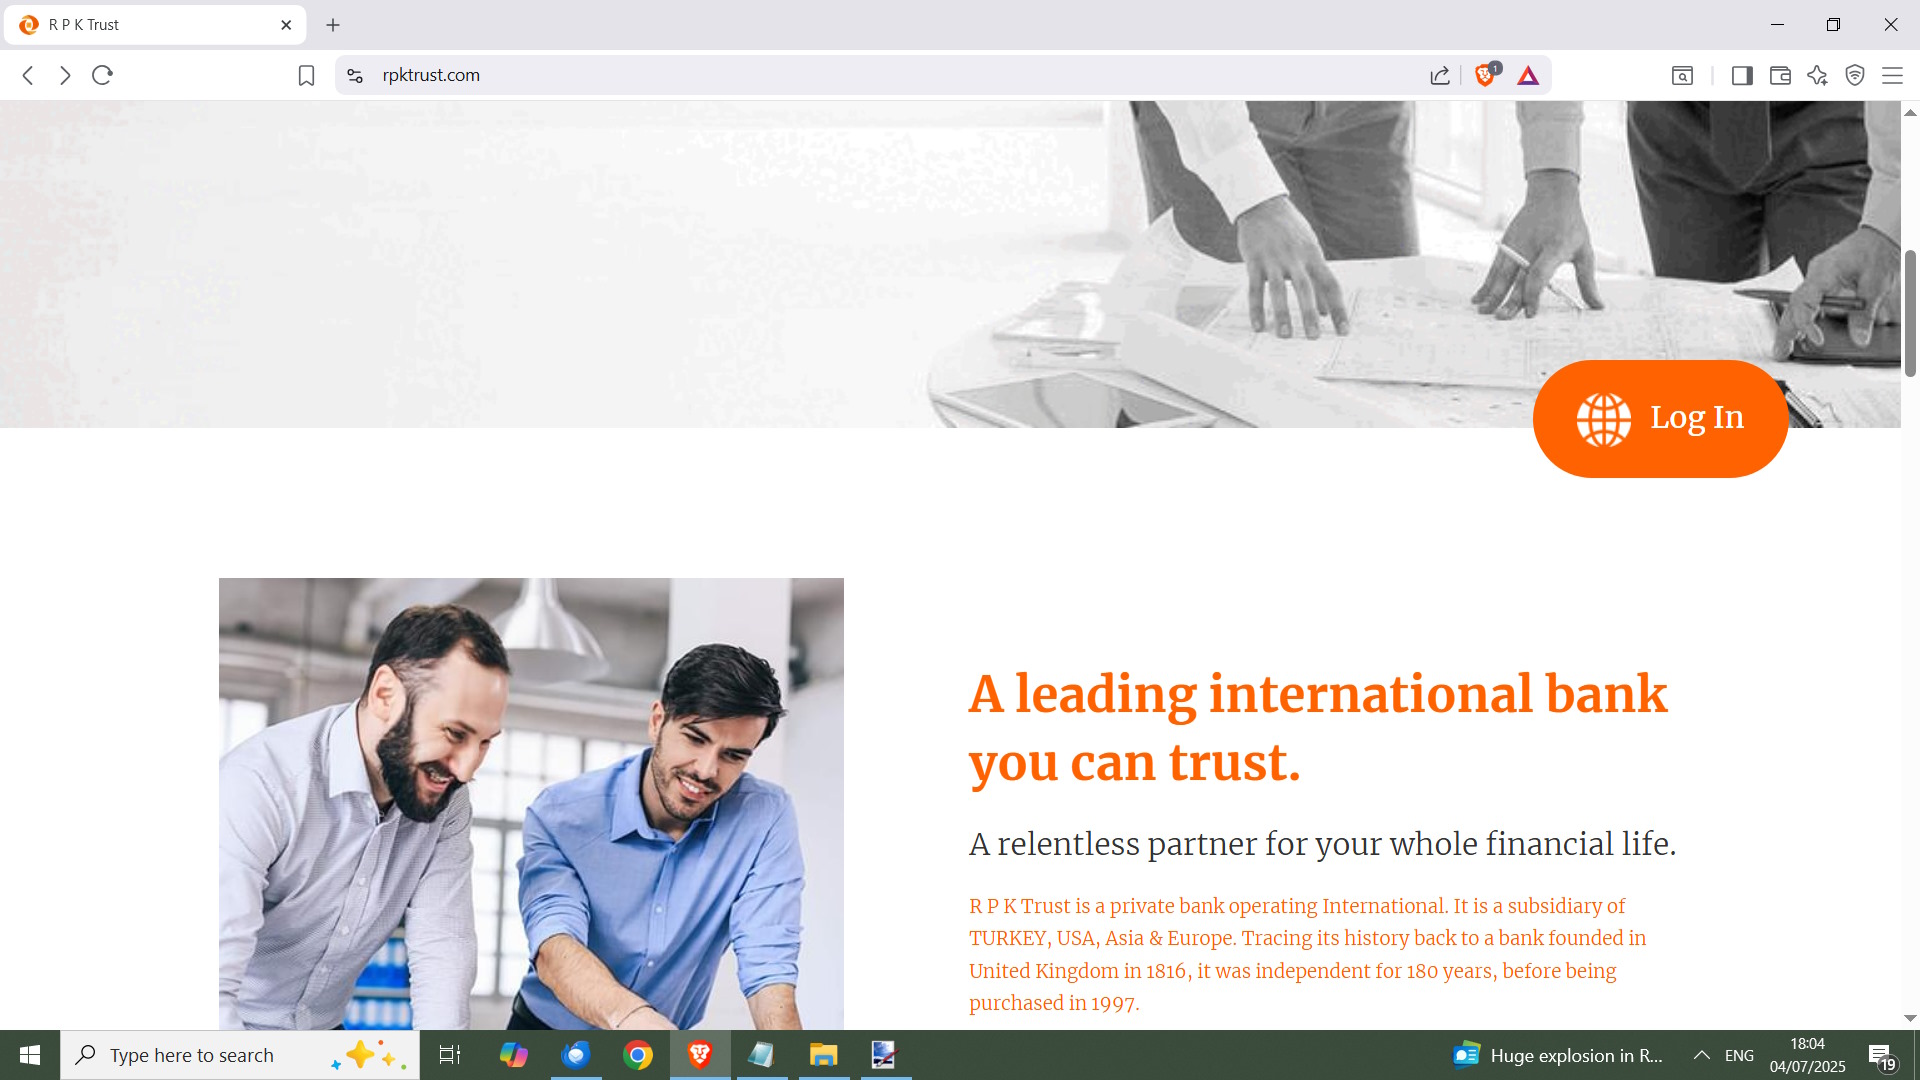The width and height of the screenshot is (1920, 1080).
Task: Open Leo AI assistant sparkle icon
Action: tap(1818, 76)
